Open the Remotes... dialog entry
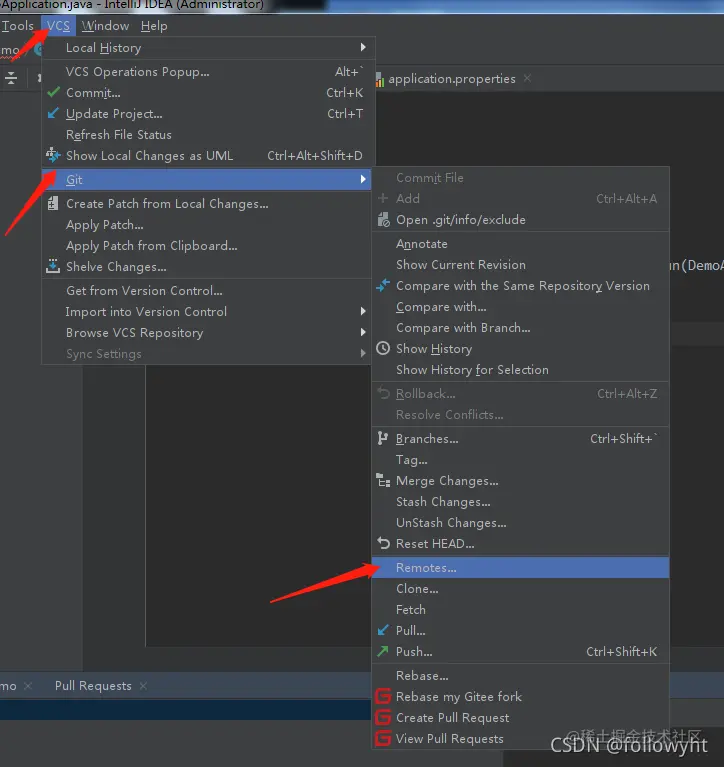 pos(520,567)
